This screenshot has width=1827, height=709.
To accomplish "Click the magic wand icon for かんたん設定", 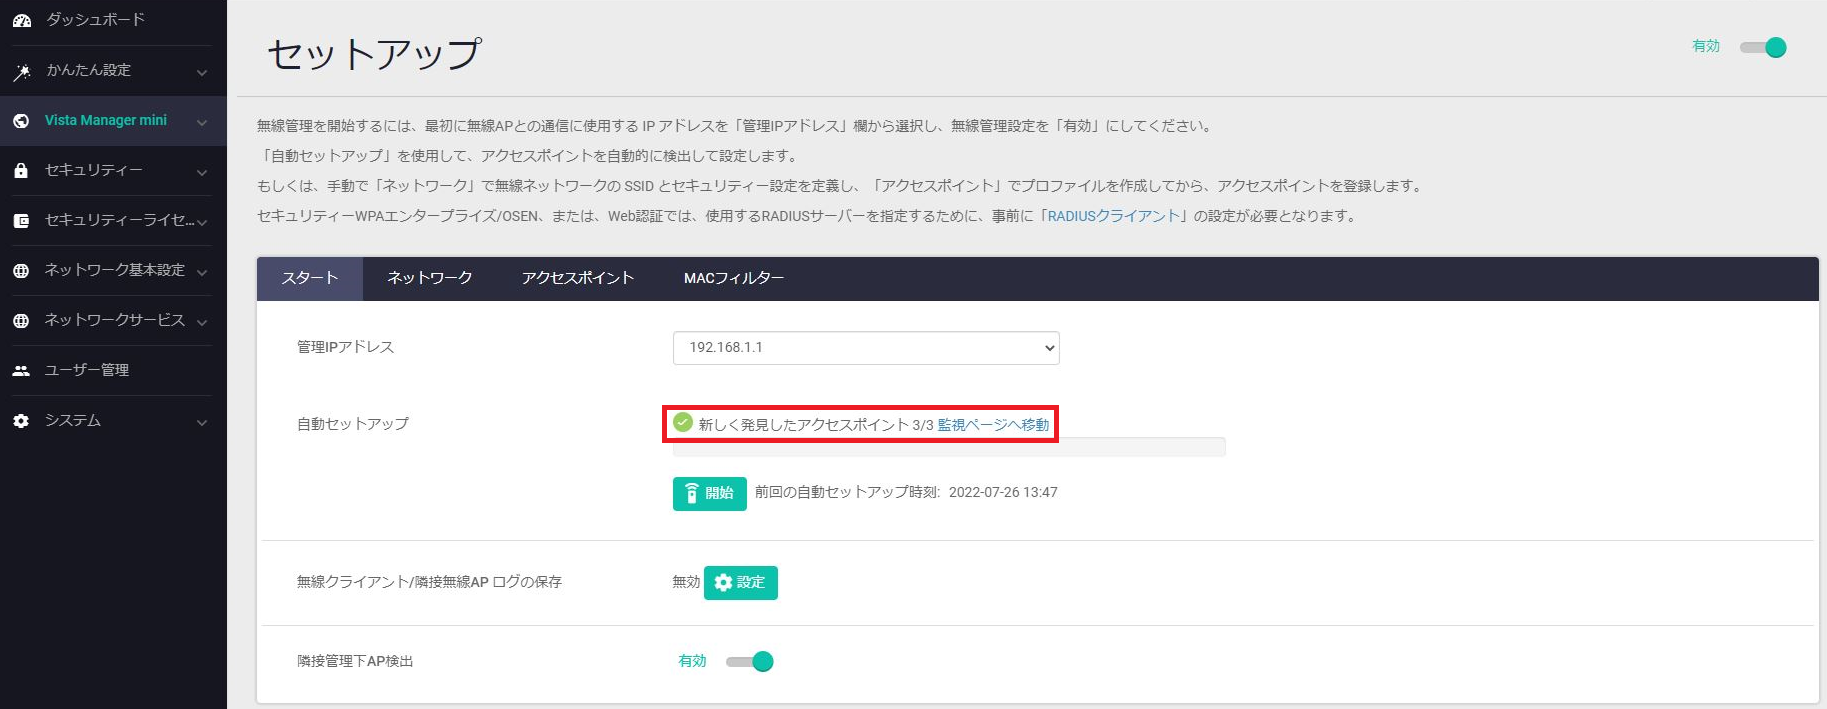I will click(21, 71).
